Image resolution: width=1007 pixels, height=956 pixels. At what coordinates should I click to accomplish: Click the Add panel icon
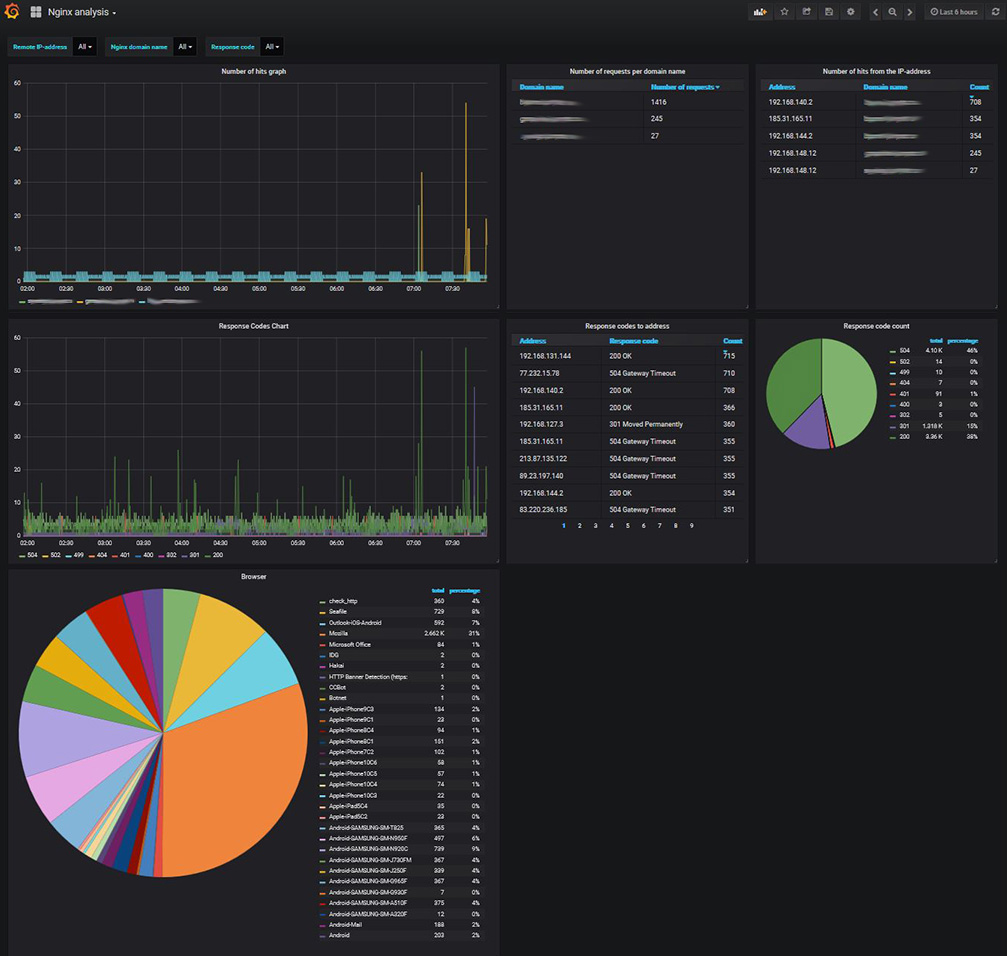(x=760, y=12)
